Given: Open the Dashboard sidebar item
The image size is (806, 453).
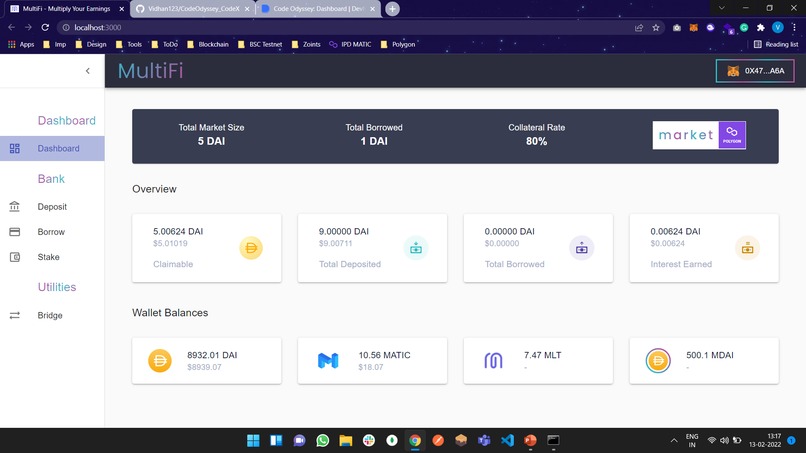Looking at the screenshot, I should click(52, 149).
